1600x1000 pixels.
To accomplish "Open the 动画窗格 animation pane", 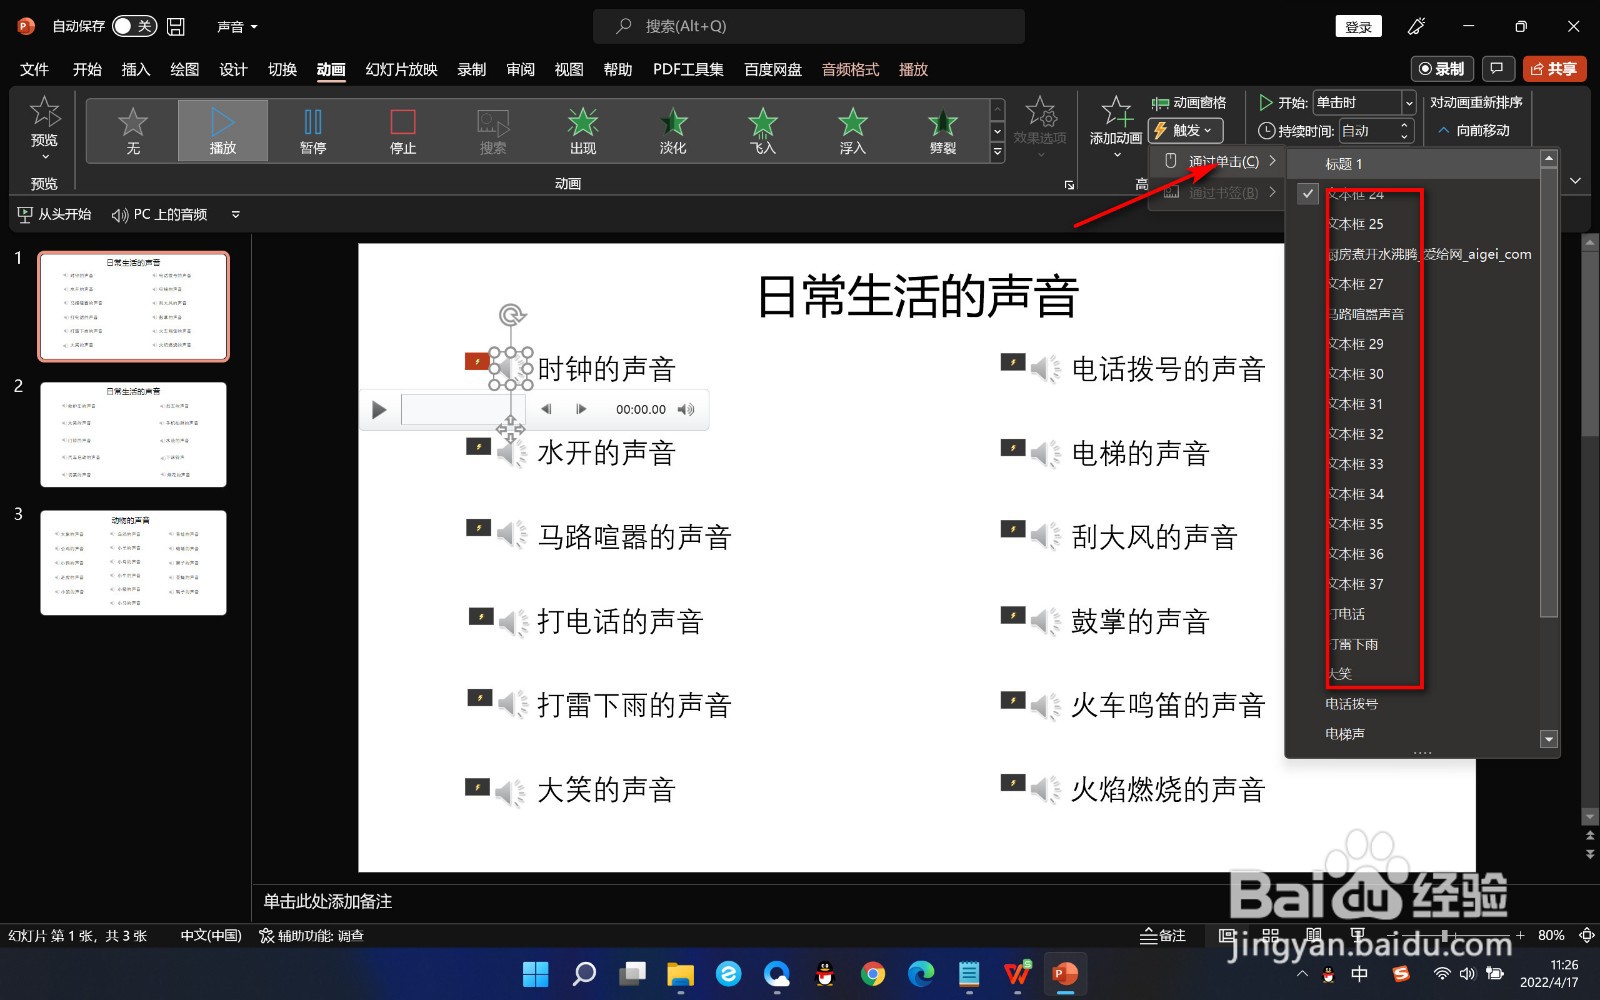I will (x=1189, y=103).
